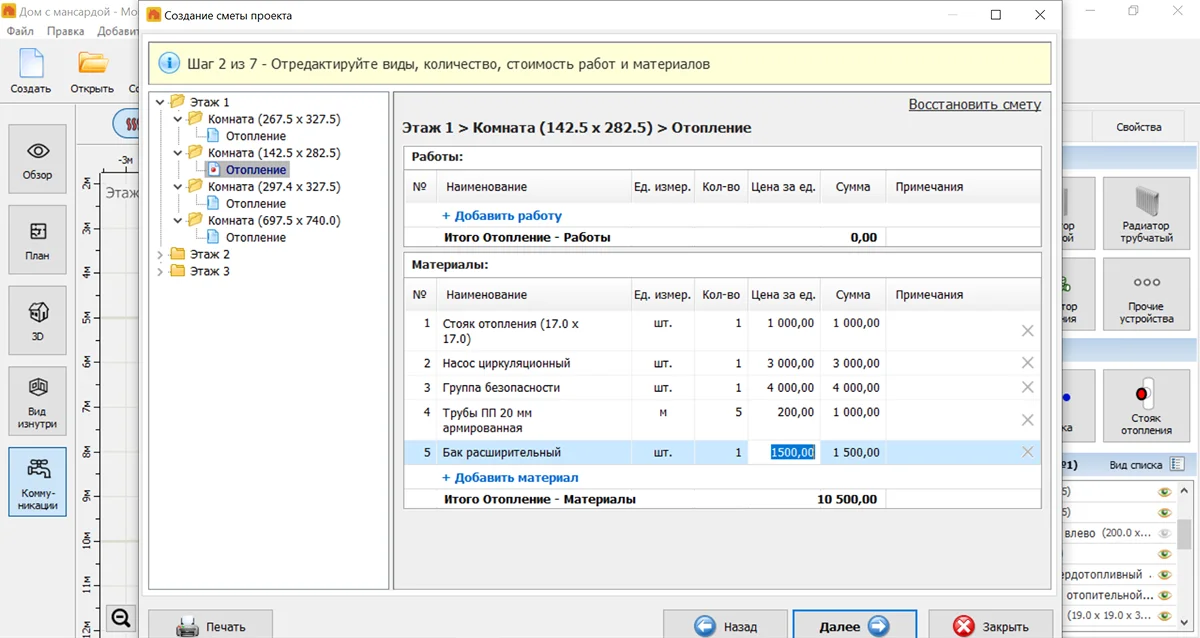Expand the Этаж 2 tree node

[160, 255]
